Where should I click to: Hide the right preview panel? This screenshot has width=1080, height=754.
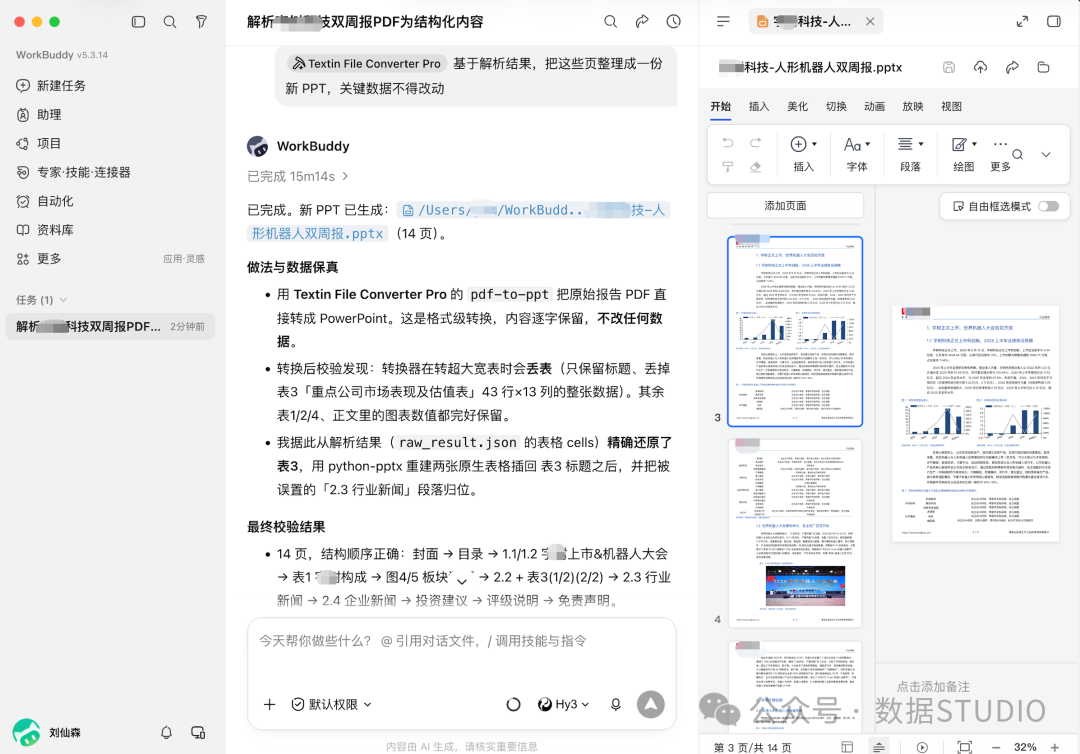1054,21
